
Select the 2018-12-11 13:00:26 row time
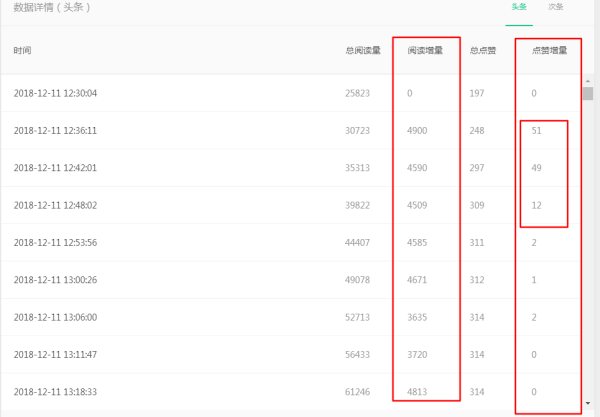coord(55,280)
